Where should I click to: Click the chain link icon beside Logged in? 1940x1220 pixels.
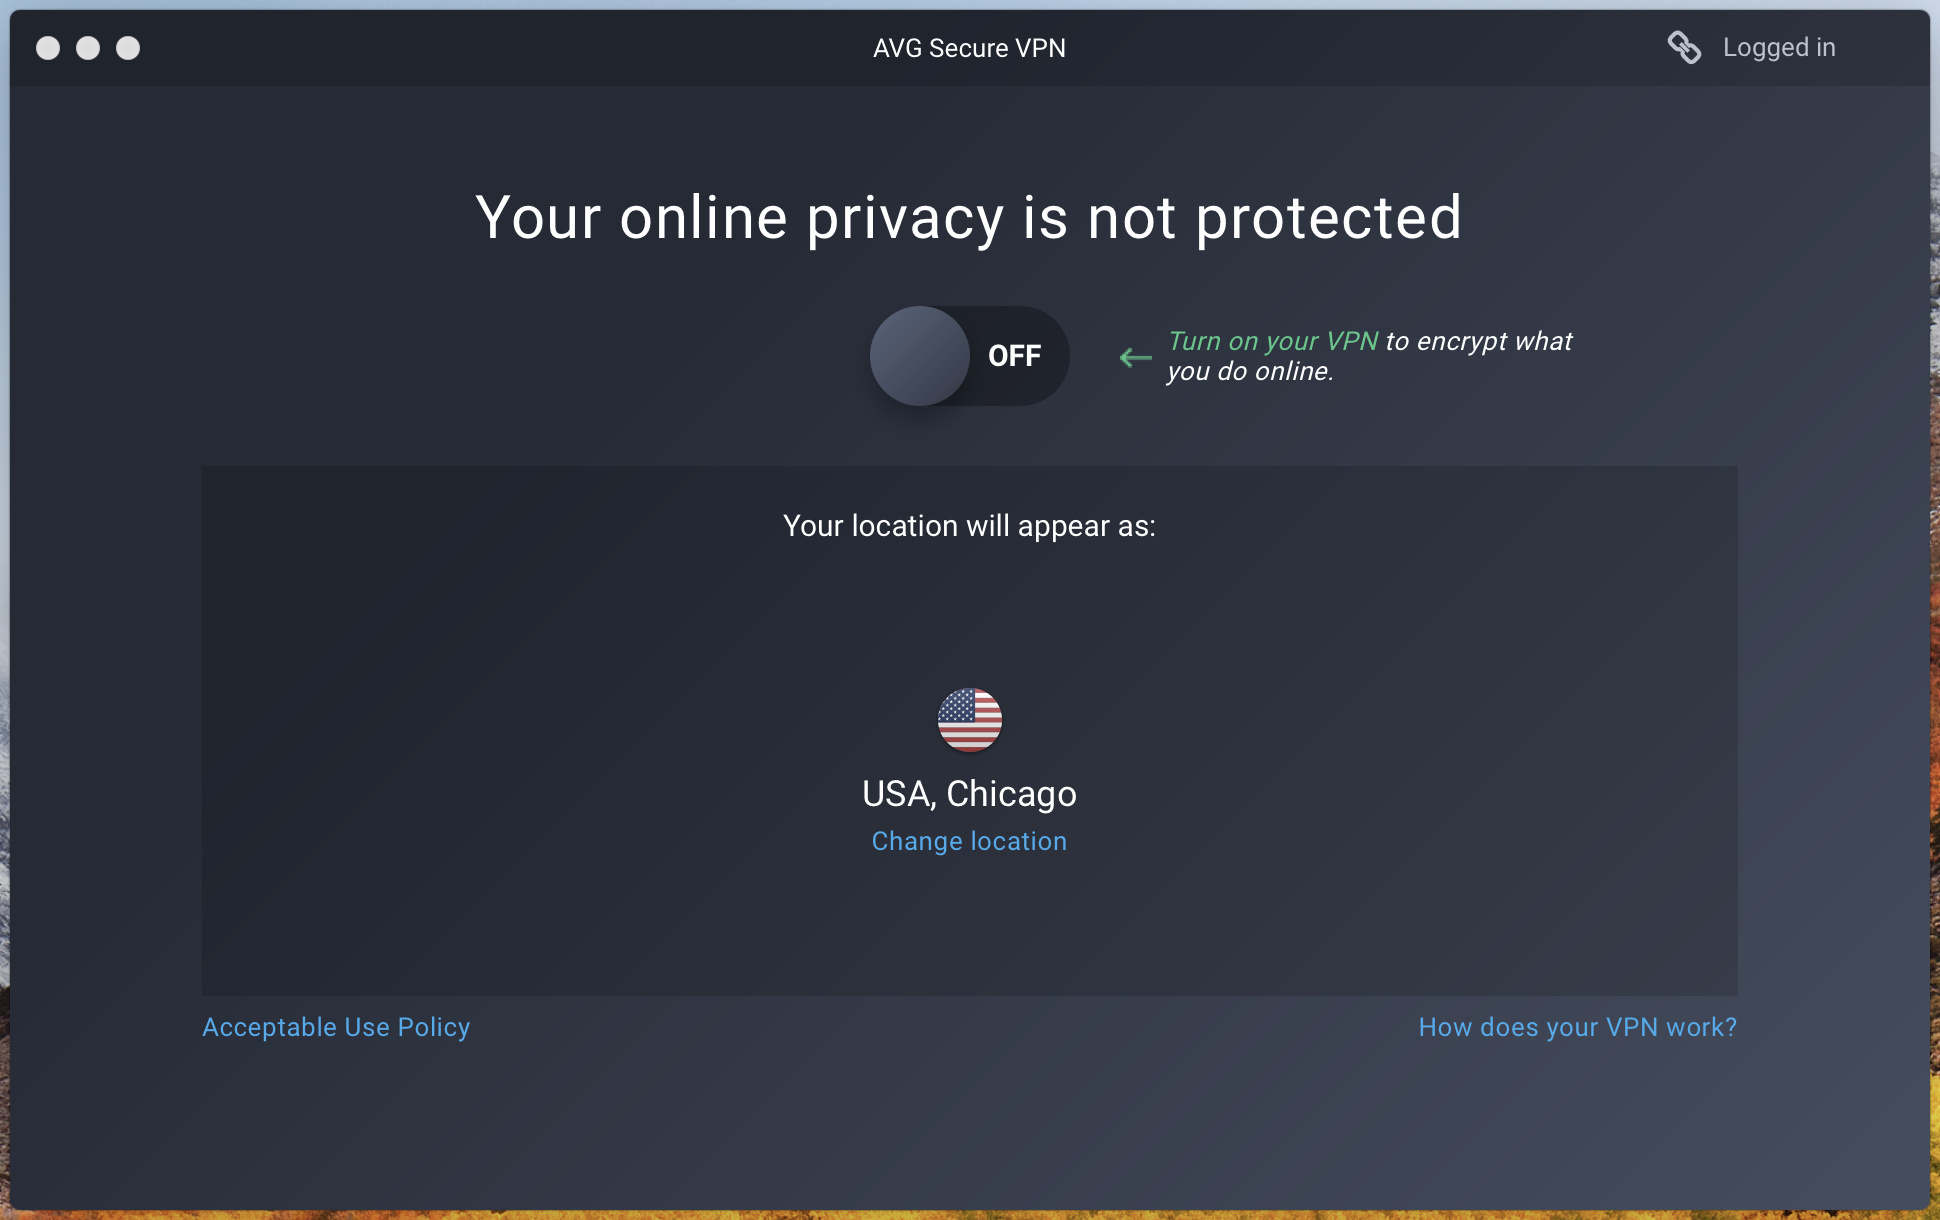click(x=1684, y=47)
